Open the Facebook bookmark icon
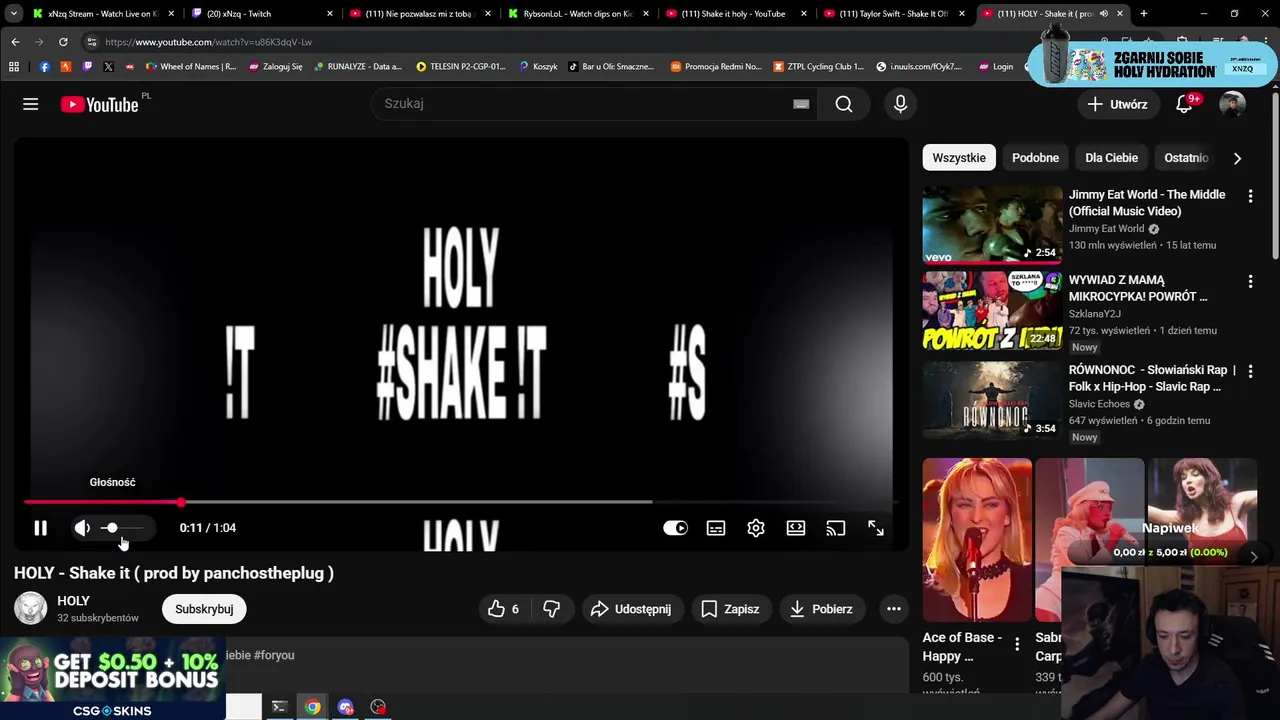This screenshot has width=1280, height=720. click(45, 67)
